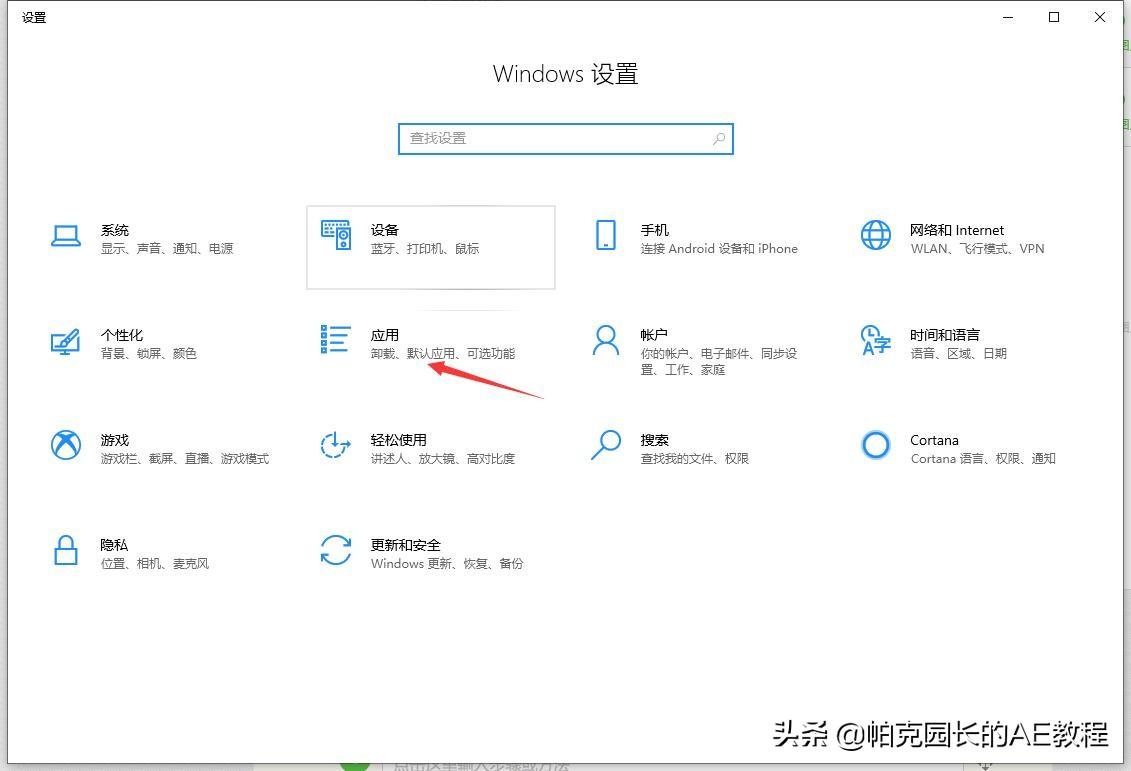The width and height of the screenshot is (1131, 771).
Task: Select the 设备 category title
Action: pos(384,230)
